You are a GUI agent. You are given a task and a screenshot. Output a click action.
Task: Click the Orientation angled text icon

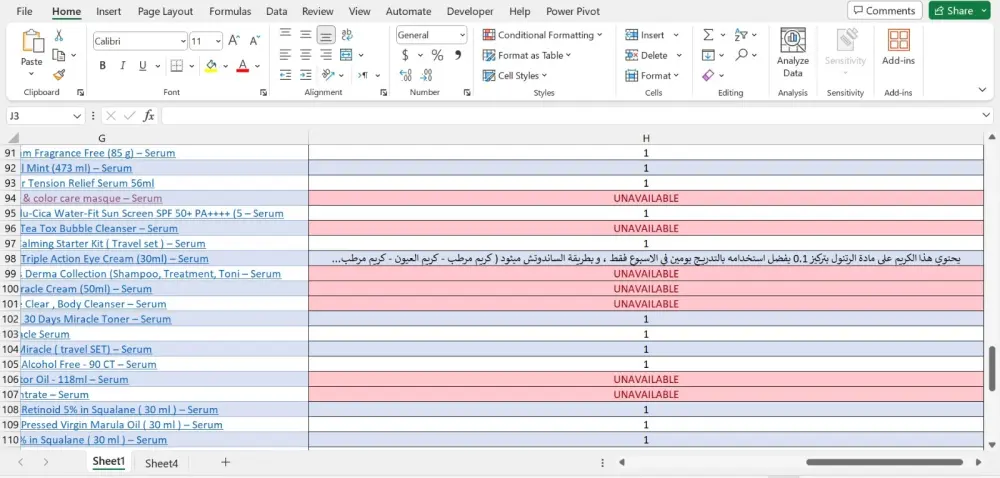point(328,75)
